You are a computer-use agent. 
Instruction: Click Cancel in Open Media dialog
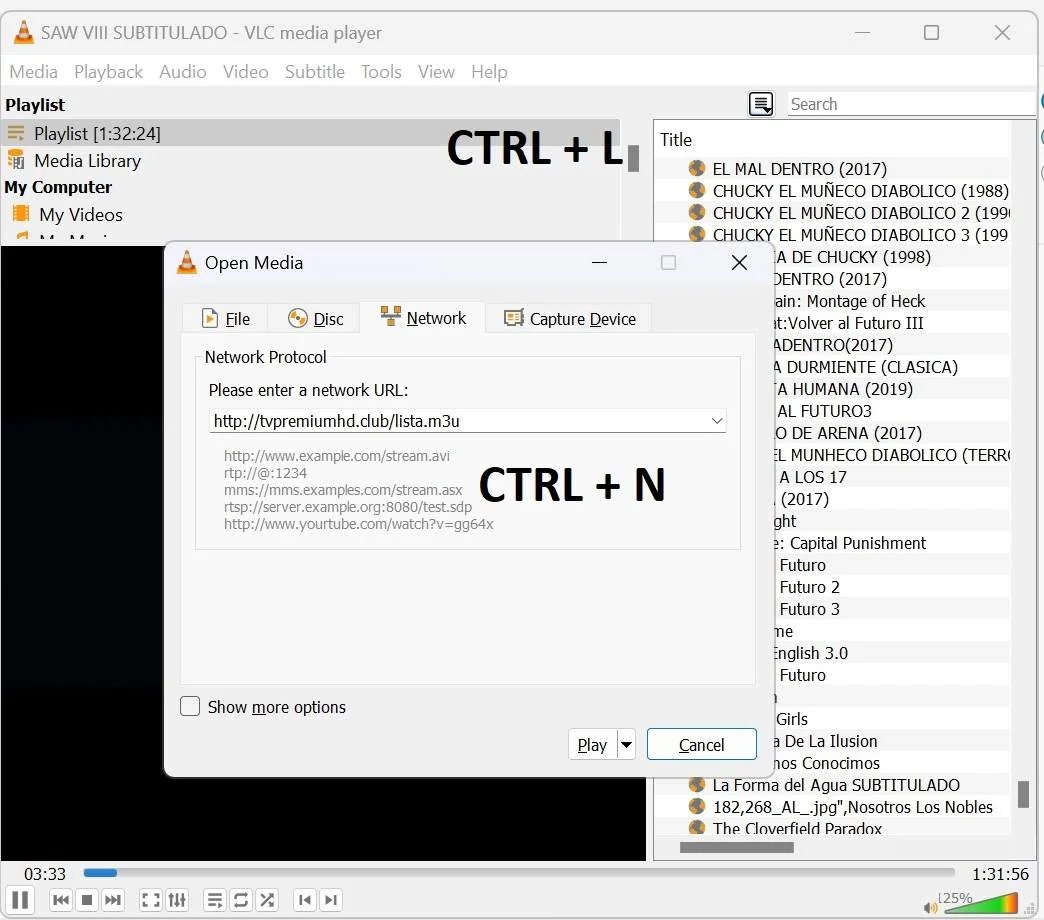pos(702,744)
